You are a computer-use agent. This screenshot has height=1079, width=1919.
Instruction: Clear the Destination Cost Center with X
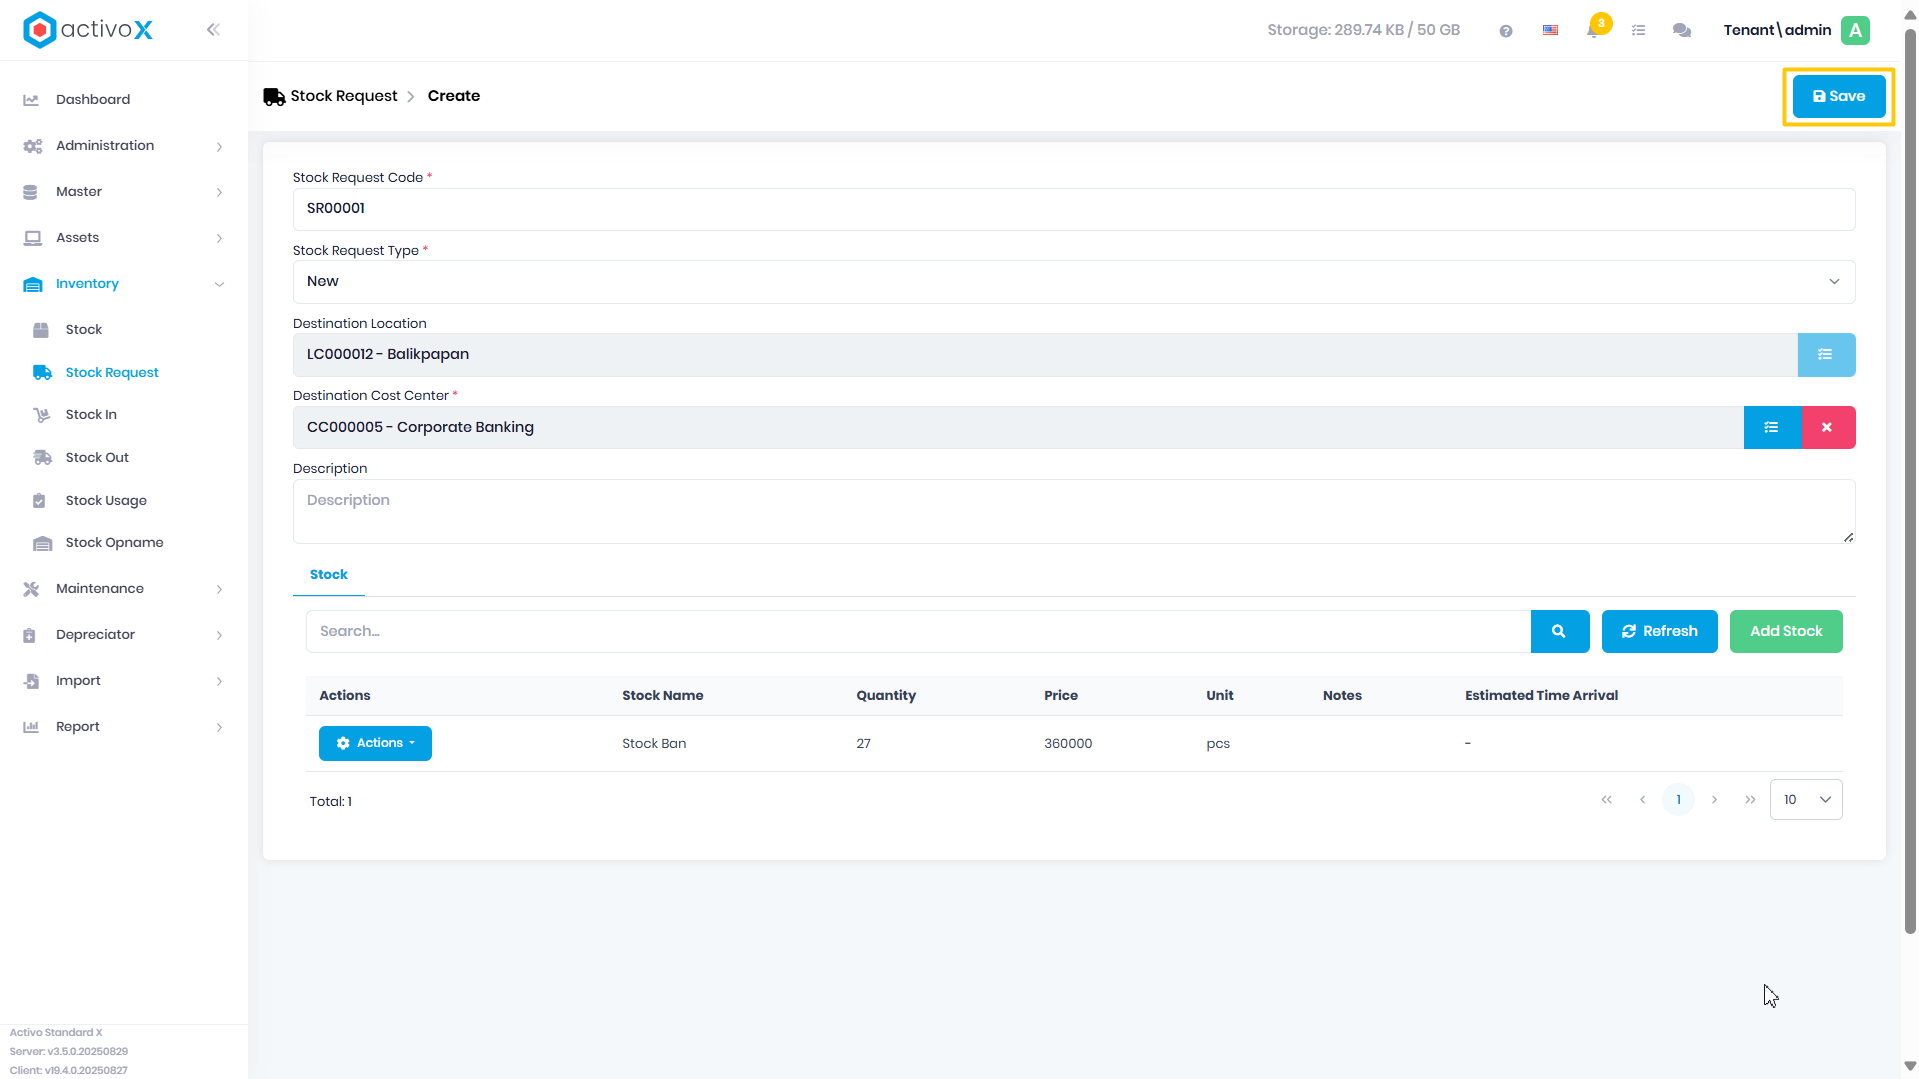tap(1827, 428)
